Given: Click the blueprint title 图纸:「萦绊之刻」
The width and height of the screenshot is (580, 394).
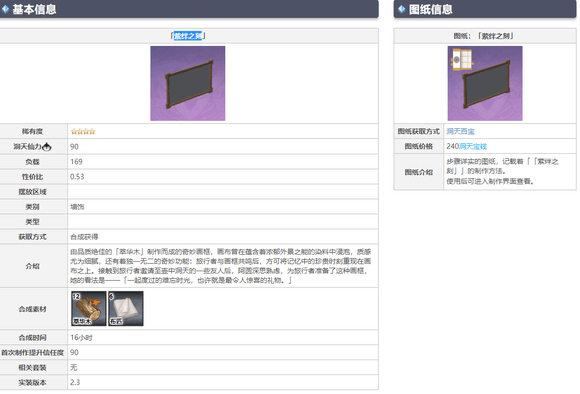Looking at the screenshot, I should point(485,36).
